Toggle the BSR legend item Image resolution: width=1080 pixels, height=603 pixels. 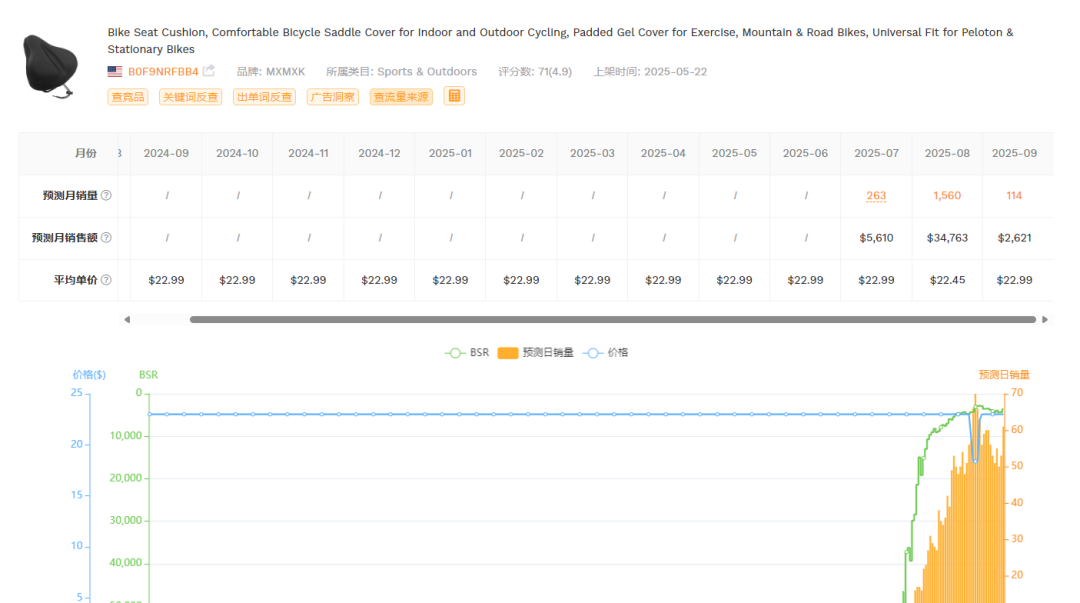click(x=467, y=353)
